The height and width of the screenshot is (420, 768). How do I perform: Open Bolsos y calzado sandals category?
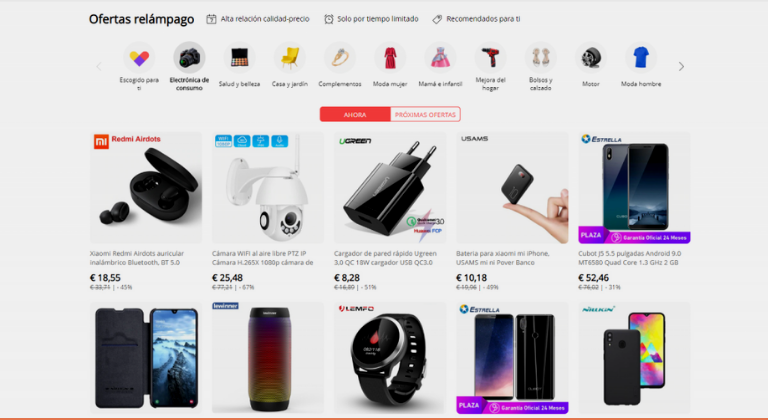click(x=541, y=58)
